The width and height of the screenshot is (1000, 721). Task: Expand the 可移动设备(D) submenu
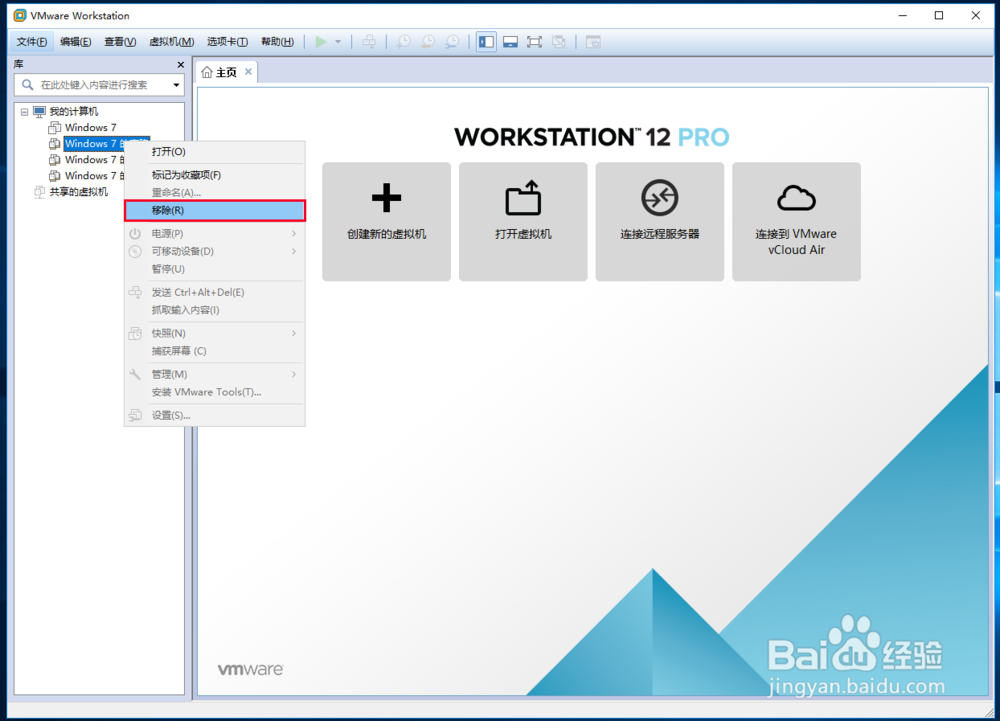214,251
